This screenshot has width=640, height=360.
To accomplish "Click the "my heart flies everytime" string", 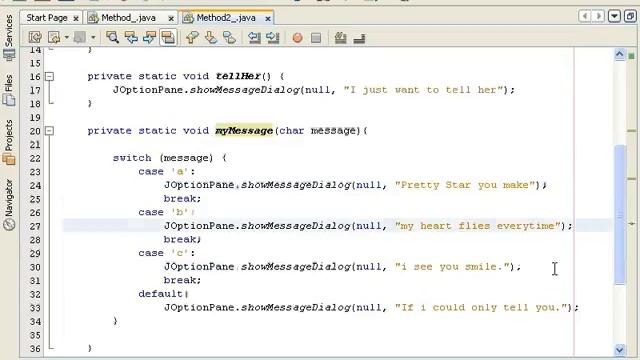I will pyautogui.click(x=477, y=226).
